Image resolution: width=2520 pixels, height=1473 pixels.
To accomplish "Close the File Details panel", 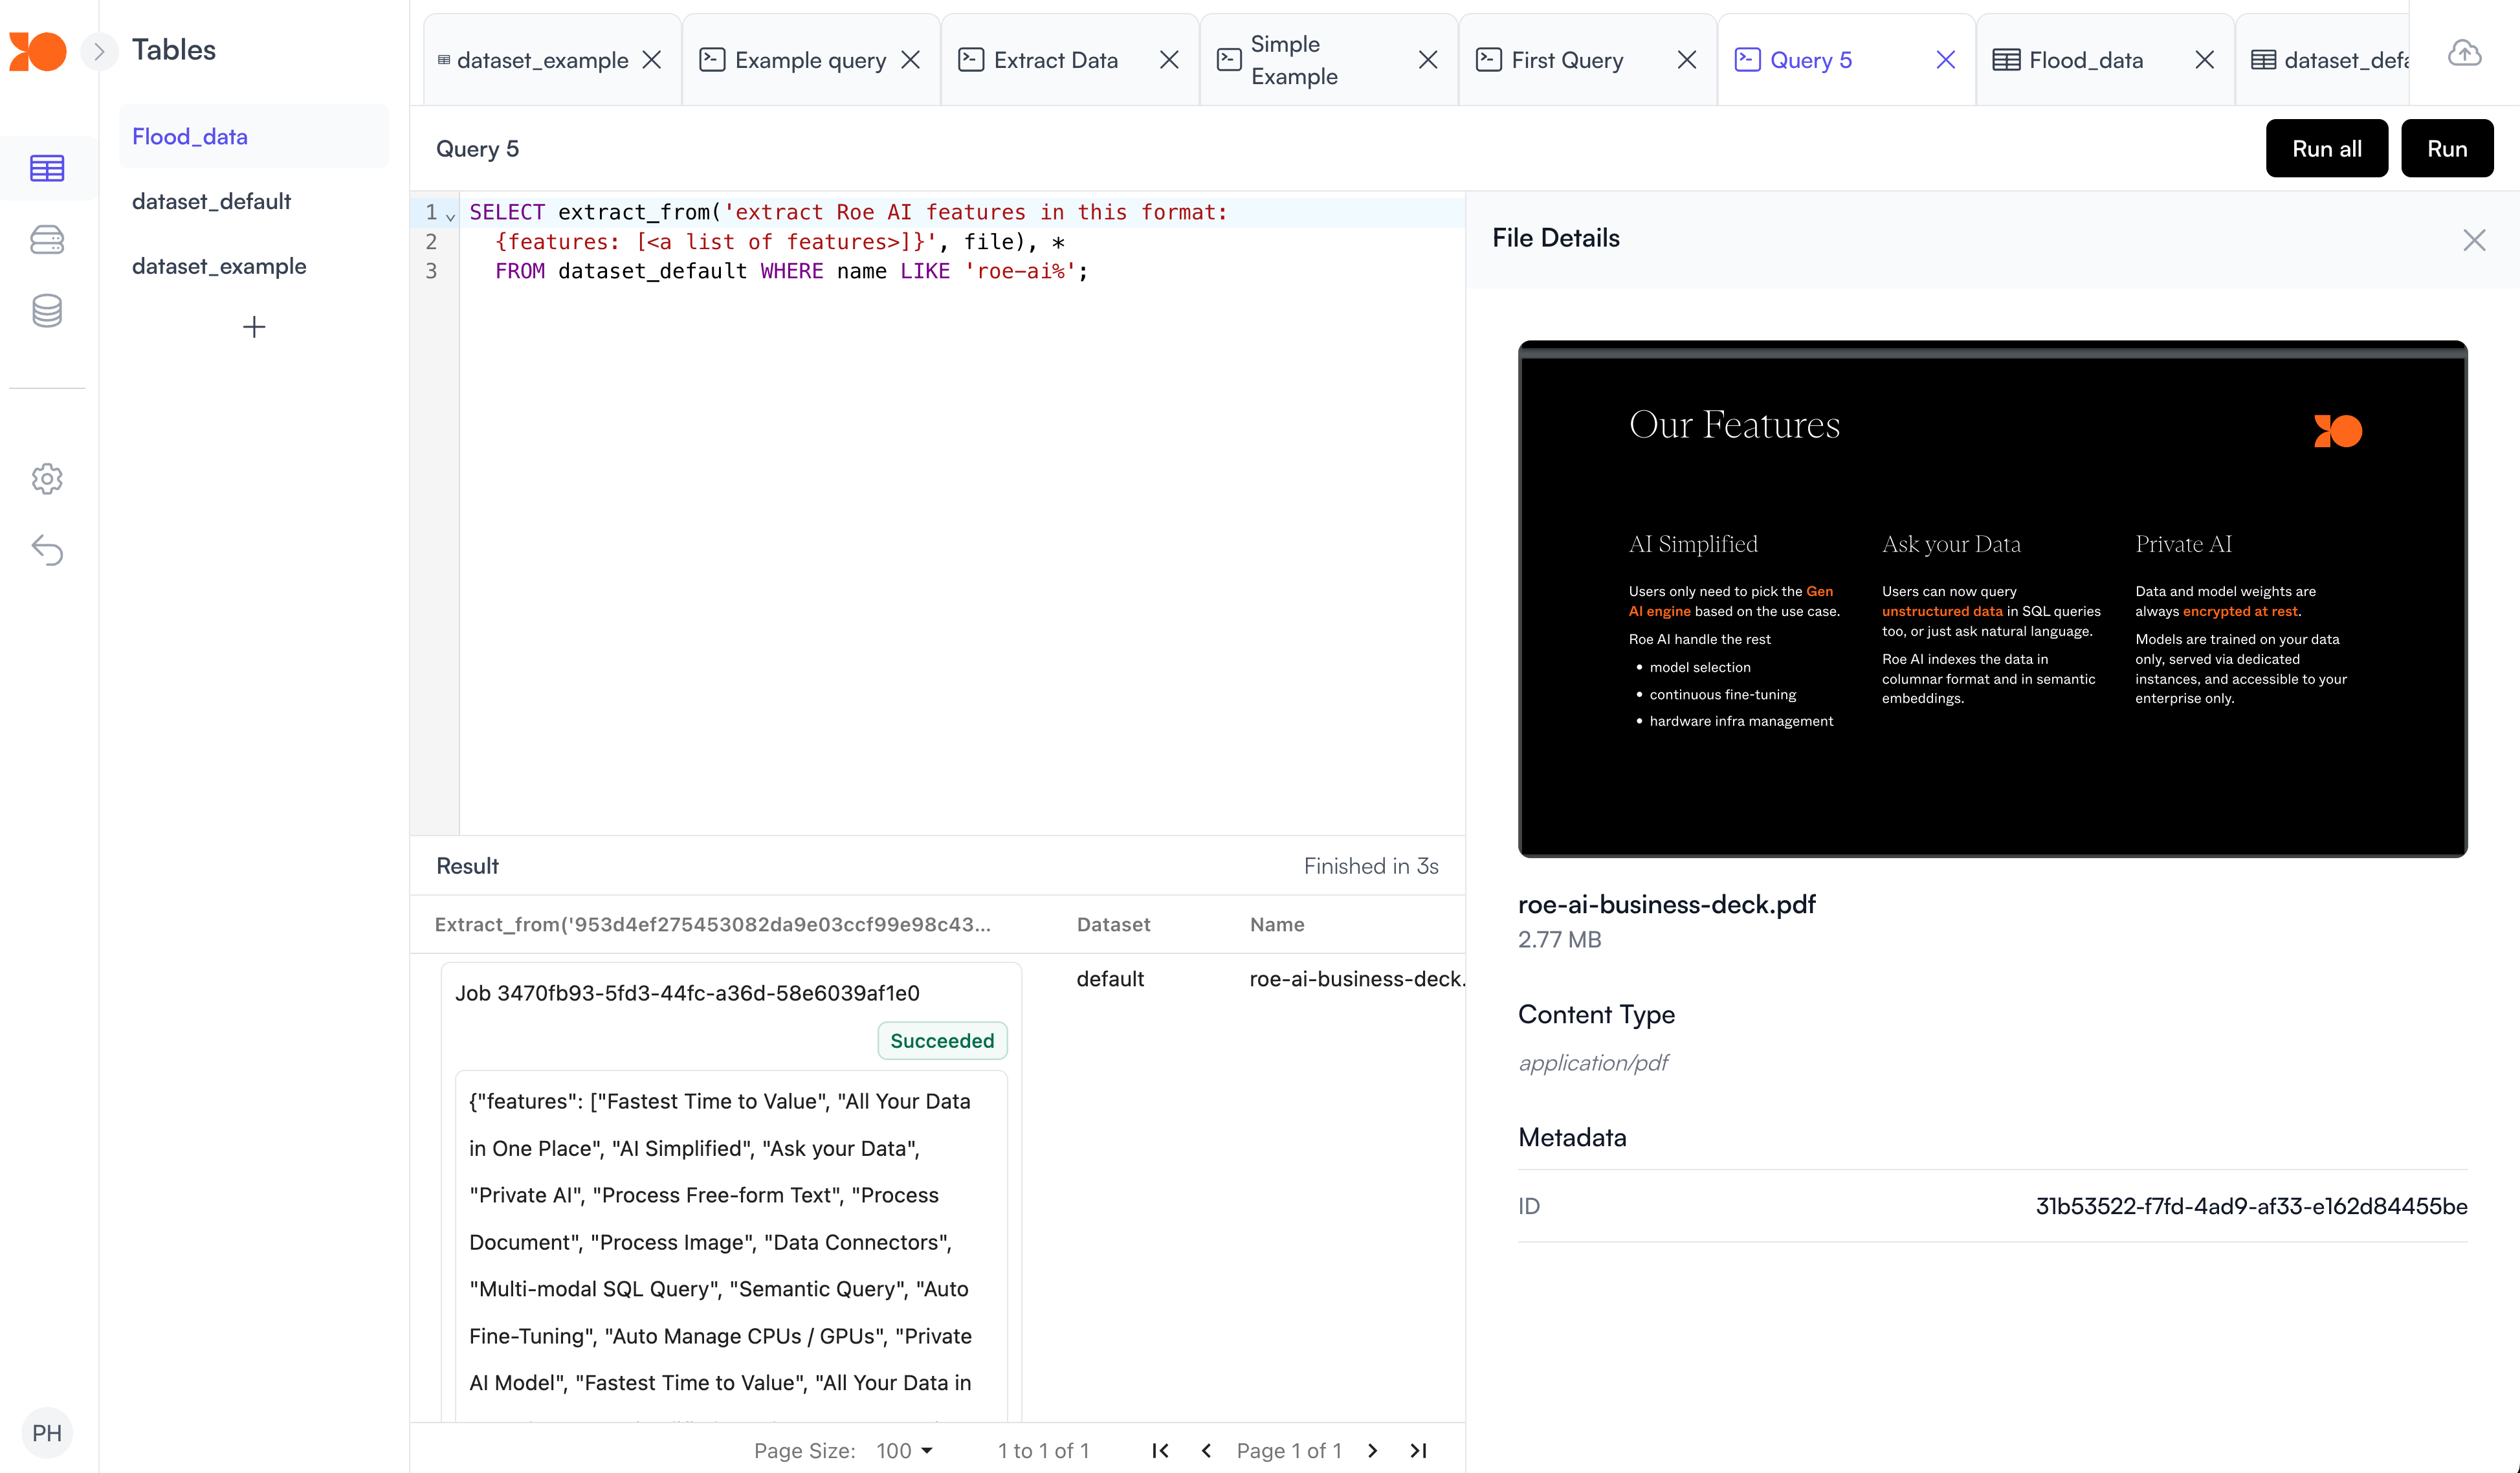I will click(x=2474, y=240).
